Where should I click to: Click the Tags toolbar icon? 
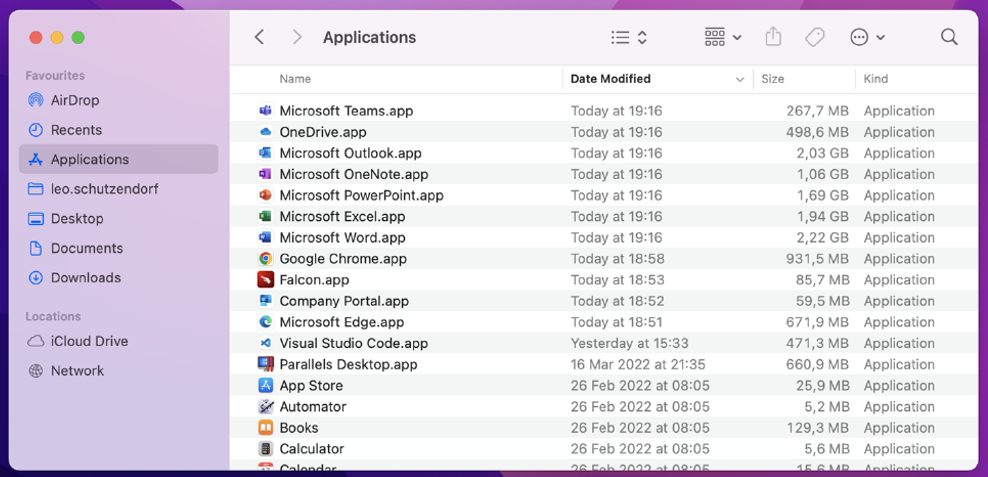point(815,37)
